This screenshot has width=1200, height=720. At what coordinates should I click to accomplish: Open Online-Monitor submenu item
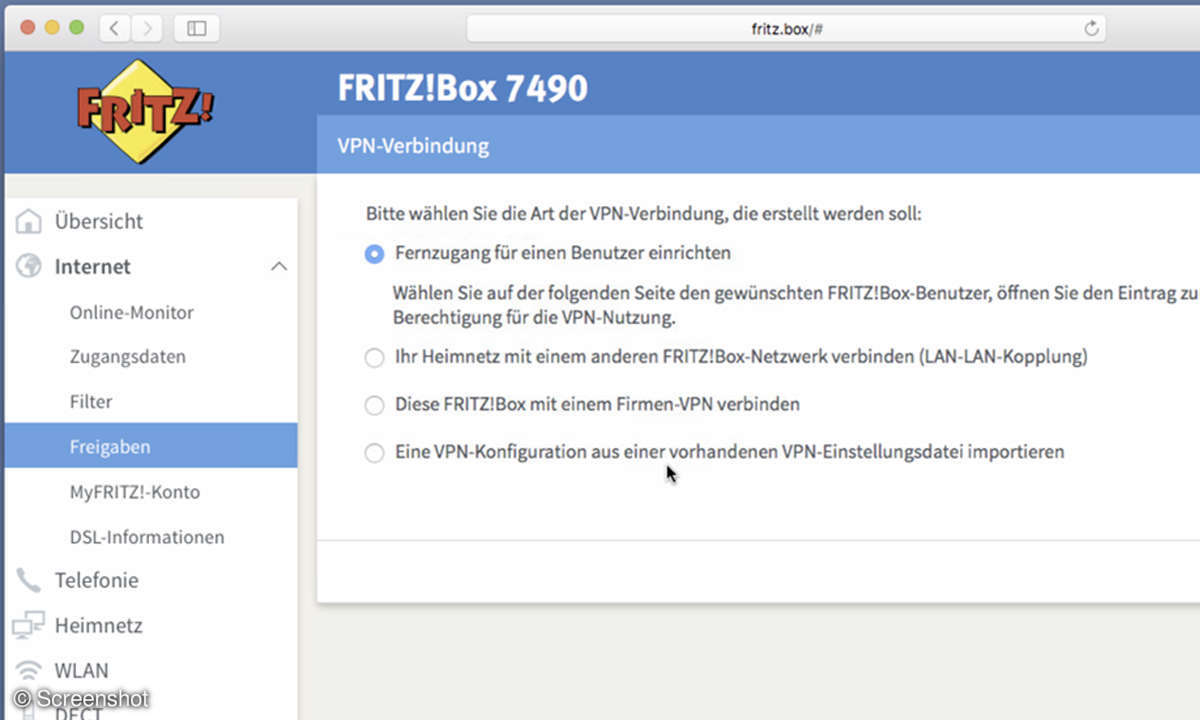click(132, 313)
